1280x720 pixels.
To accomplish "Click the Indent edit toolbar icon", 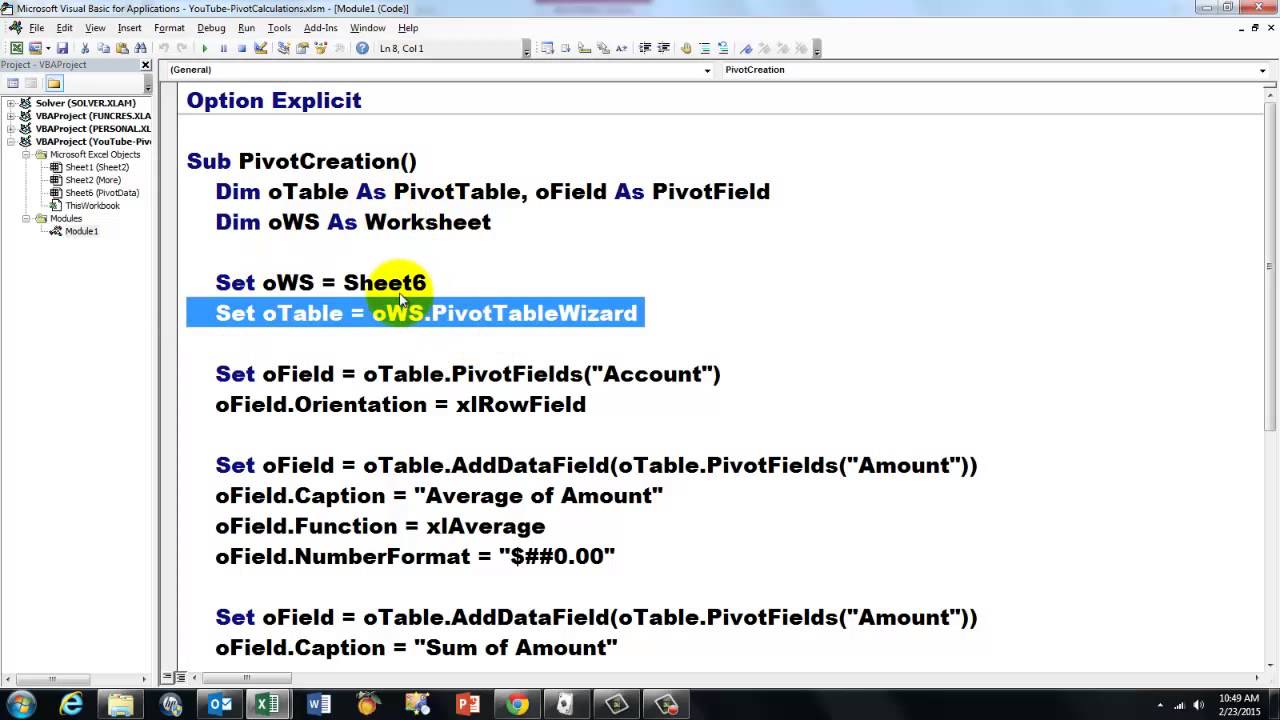I will pos(645,48).
